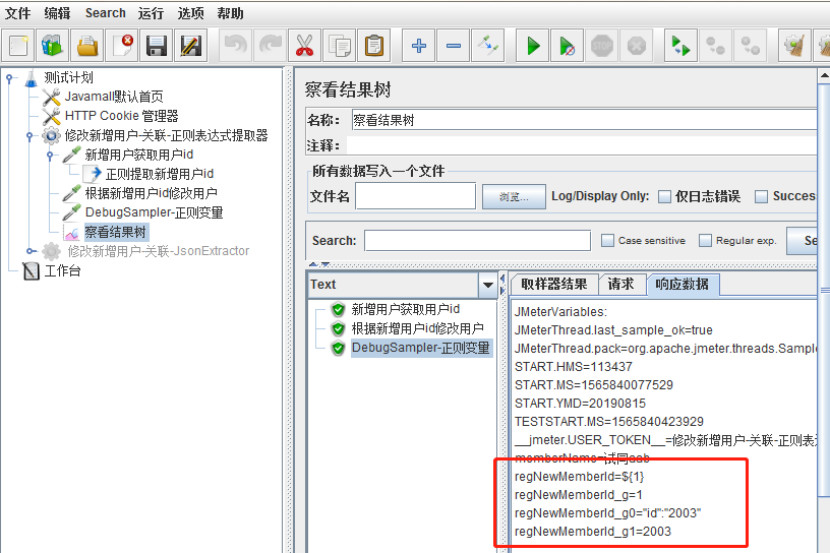
Task: Click the Open file folder icon
Action: (x=87, y=46)
